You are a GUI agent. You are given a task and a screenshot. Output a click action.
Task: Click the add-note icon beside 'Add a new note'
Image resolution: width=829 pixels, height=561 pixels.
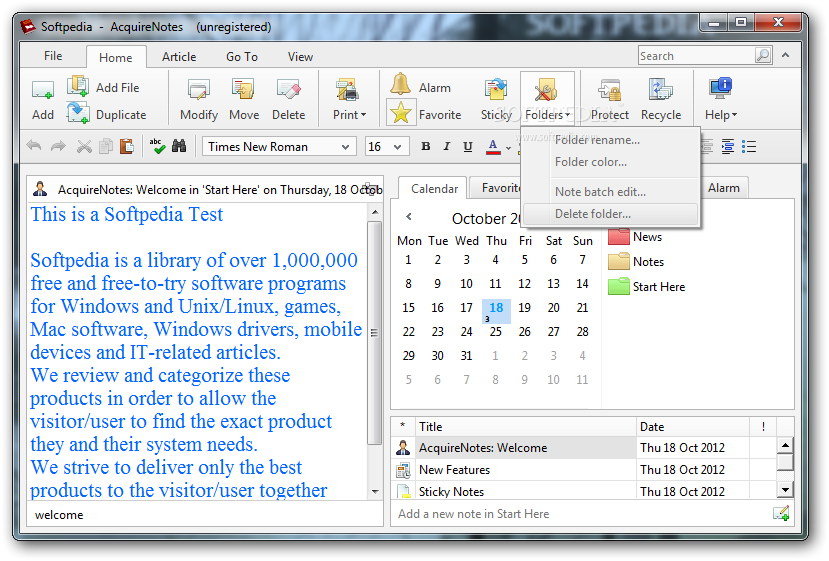781,513
